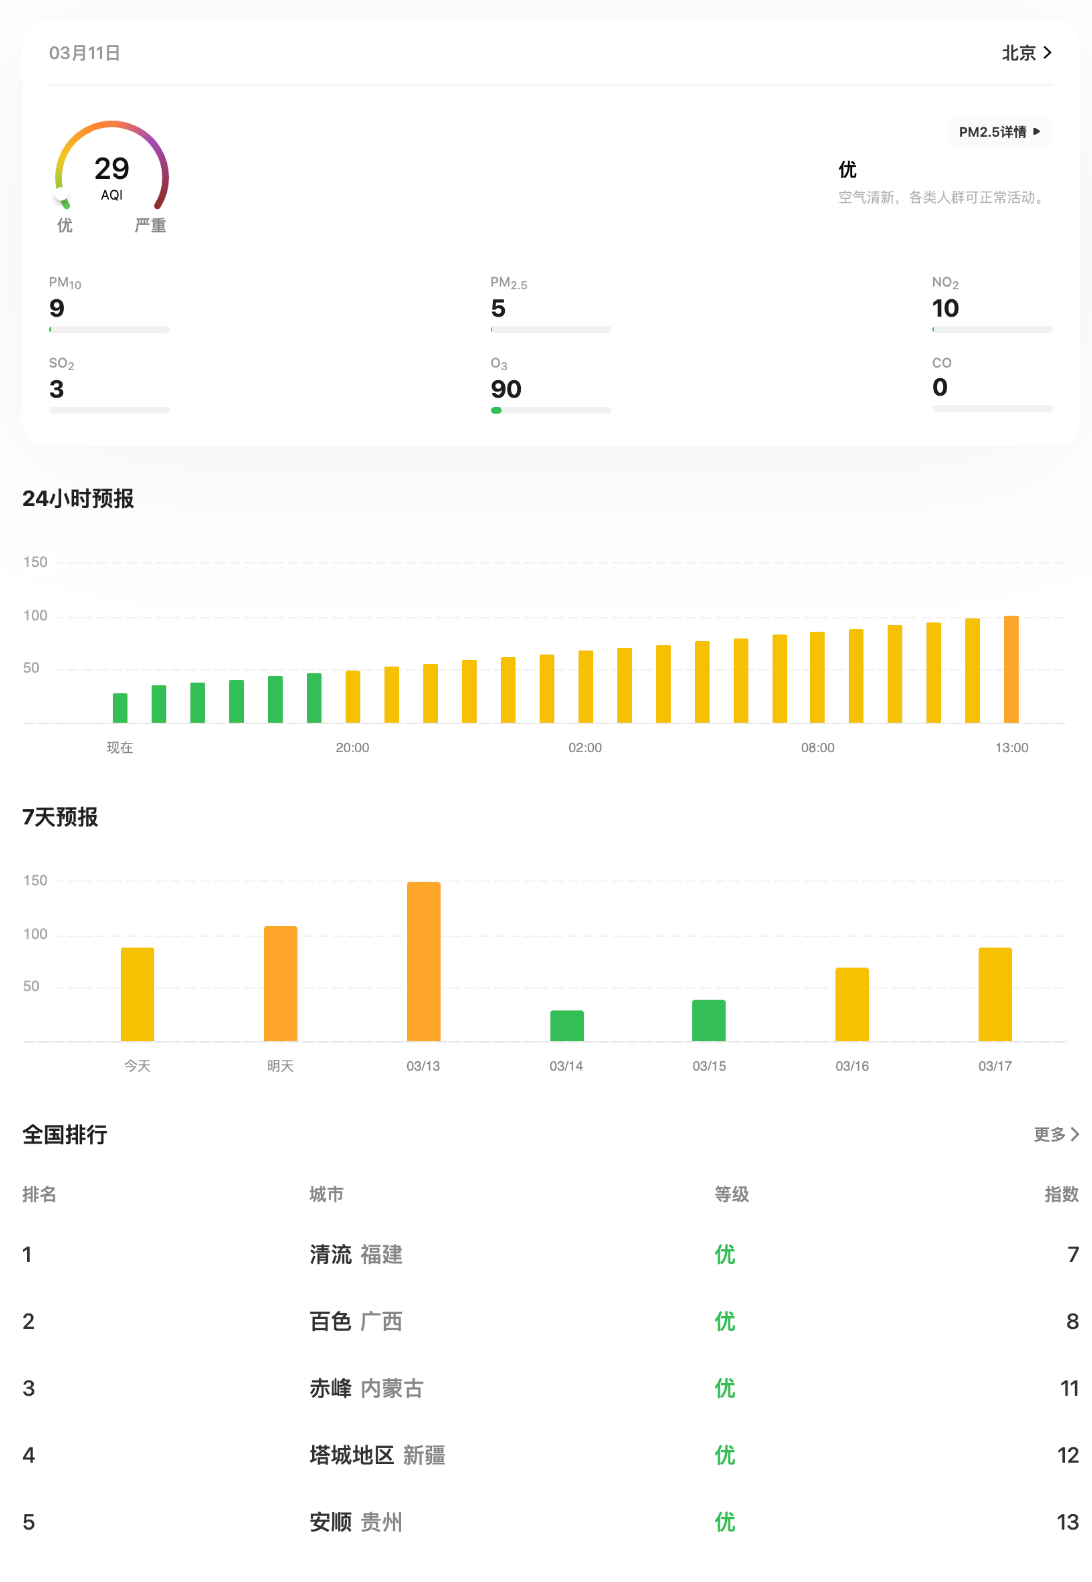This screenshot has width=1092, height=1582.
Task: Click the 24小时预报 section heading
Action: click(x=78, y=498)
